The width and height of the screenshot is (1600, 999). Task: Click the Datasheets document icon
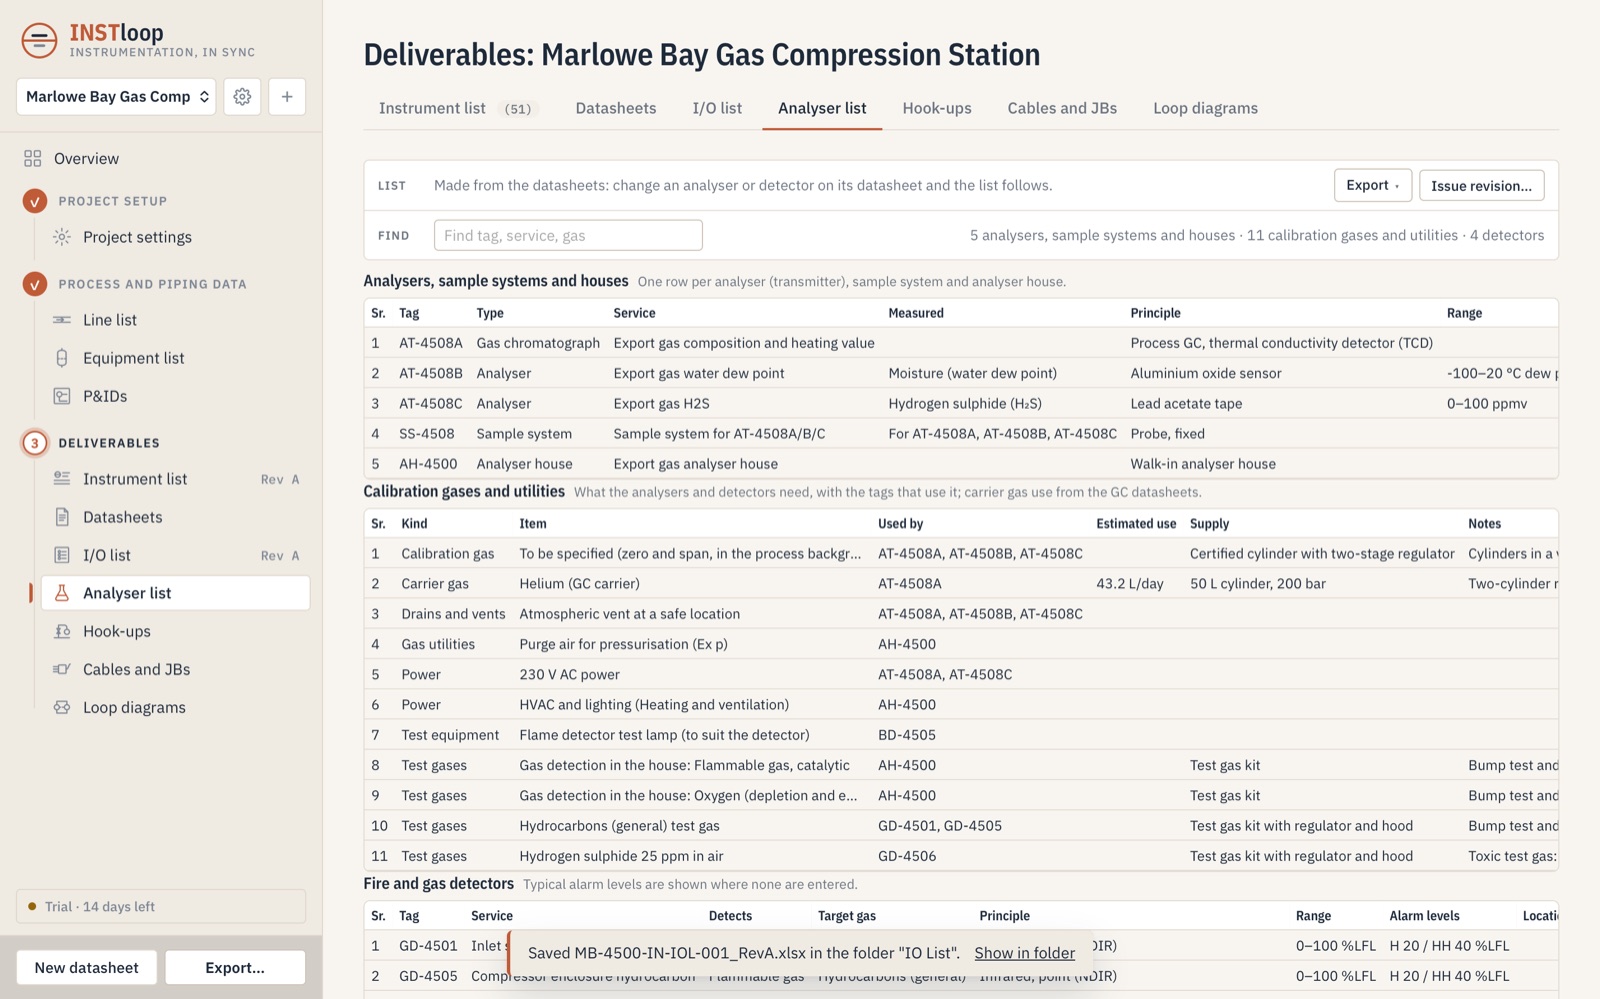62,517
